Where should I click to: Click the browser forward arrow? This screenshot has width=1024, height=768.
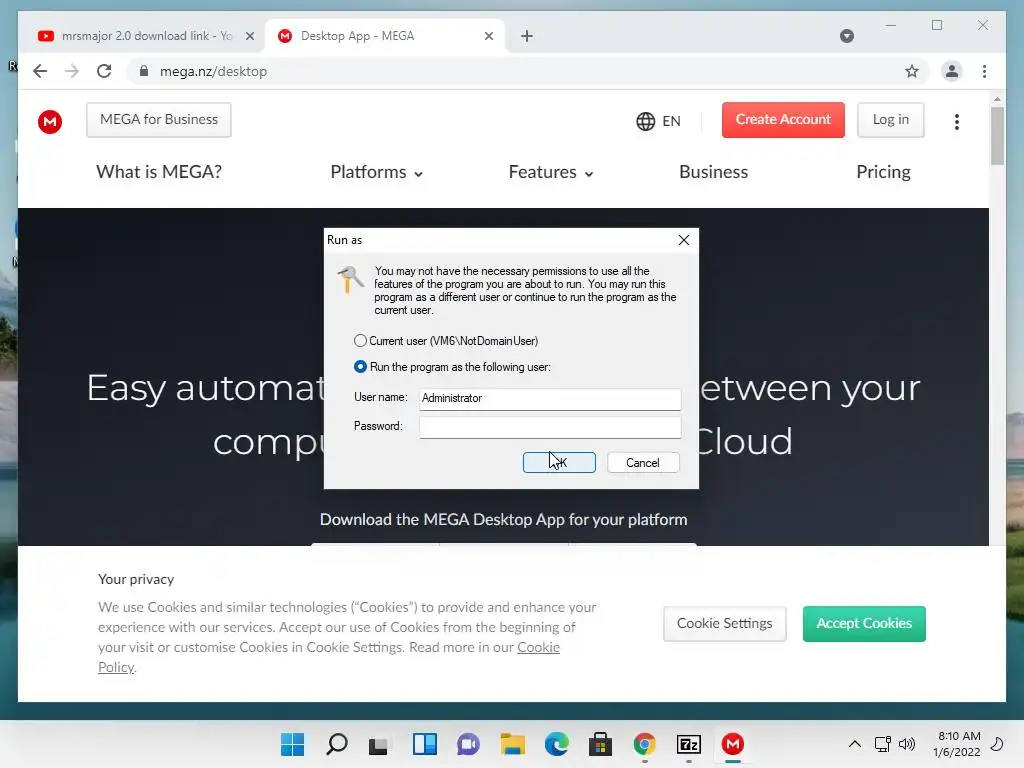[x=72, y=71]
